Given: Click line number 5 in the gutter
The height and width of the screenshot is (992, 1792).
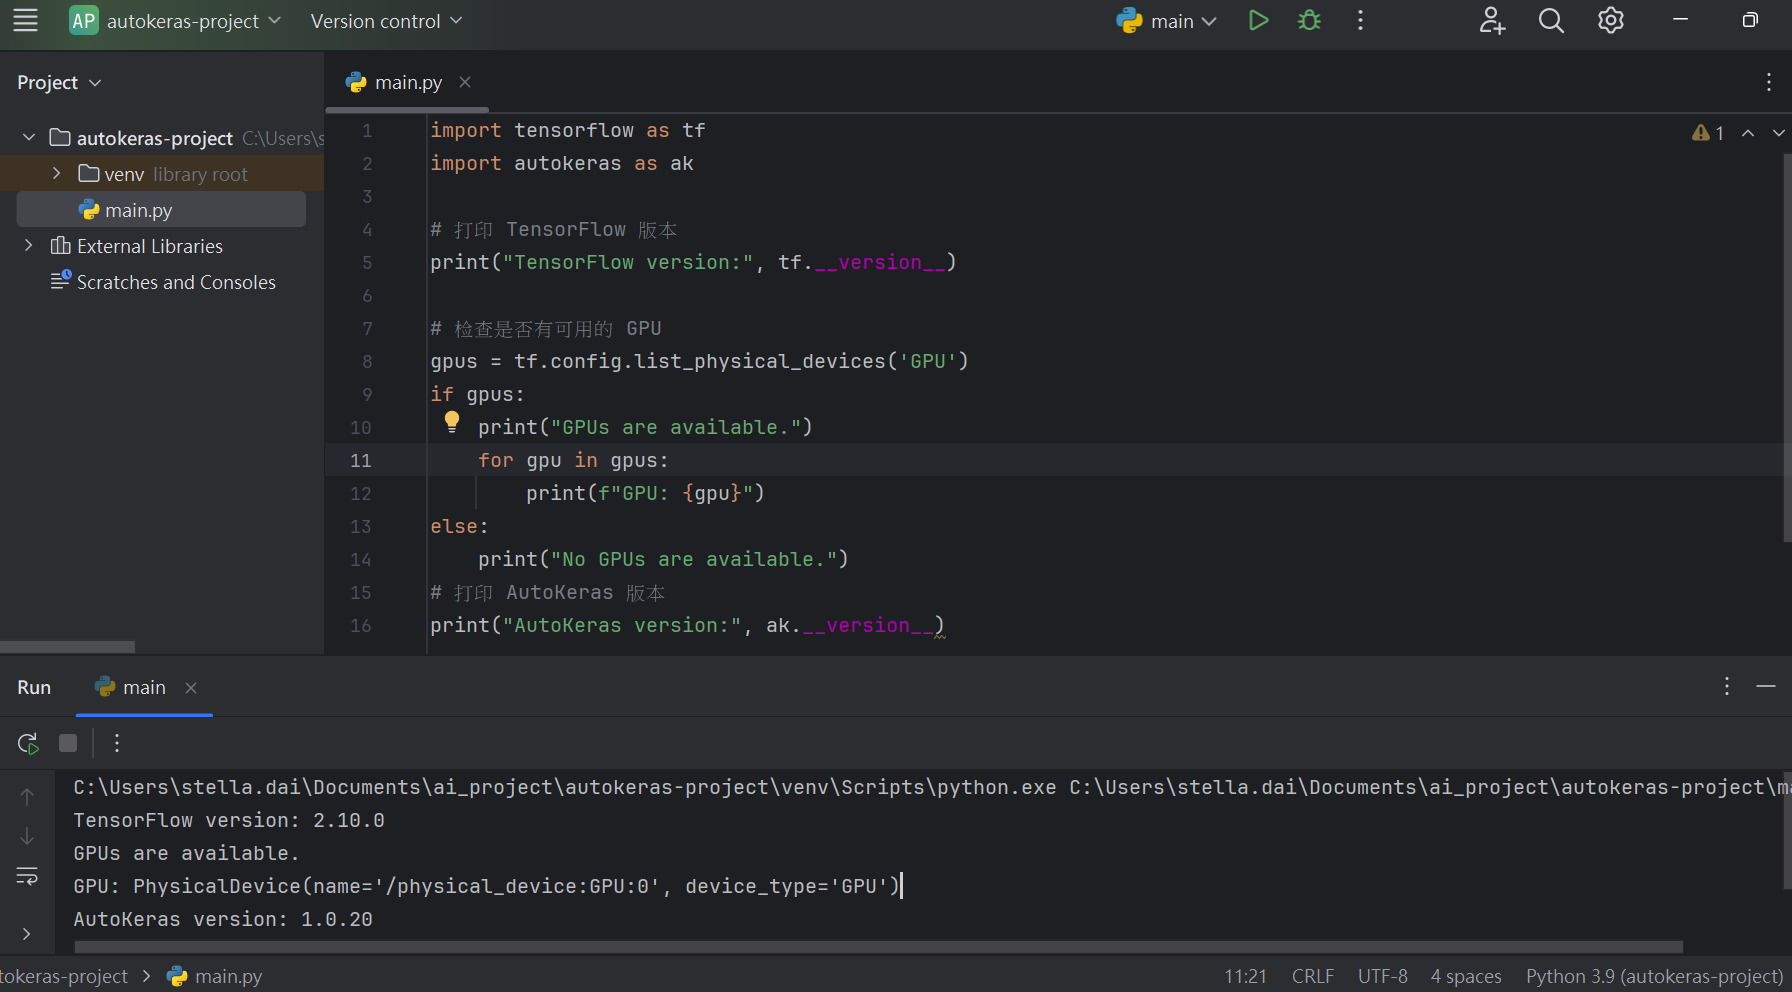Looking at the screenshot, I should [x=367, y=262].
